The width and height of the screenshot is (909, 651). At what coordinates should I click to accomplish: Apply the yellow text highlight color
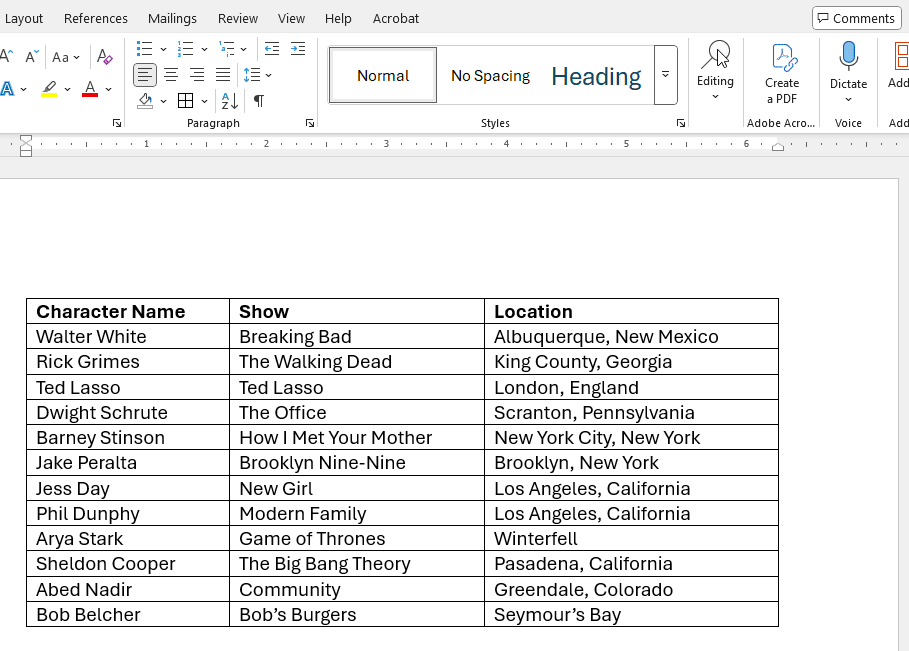pyautogui.click(x=50, y=89)
